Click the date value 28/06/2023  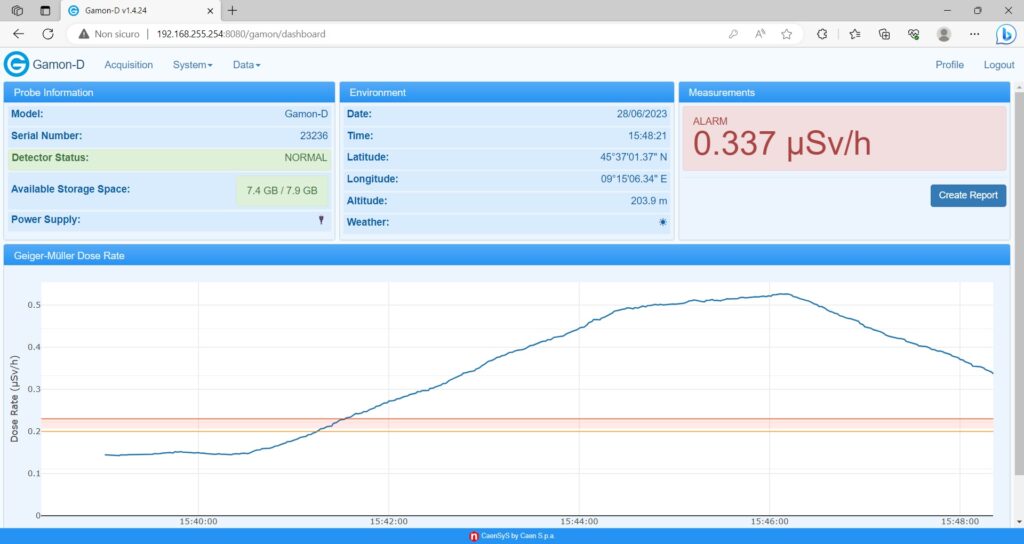point(642,114)
